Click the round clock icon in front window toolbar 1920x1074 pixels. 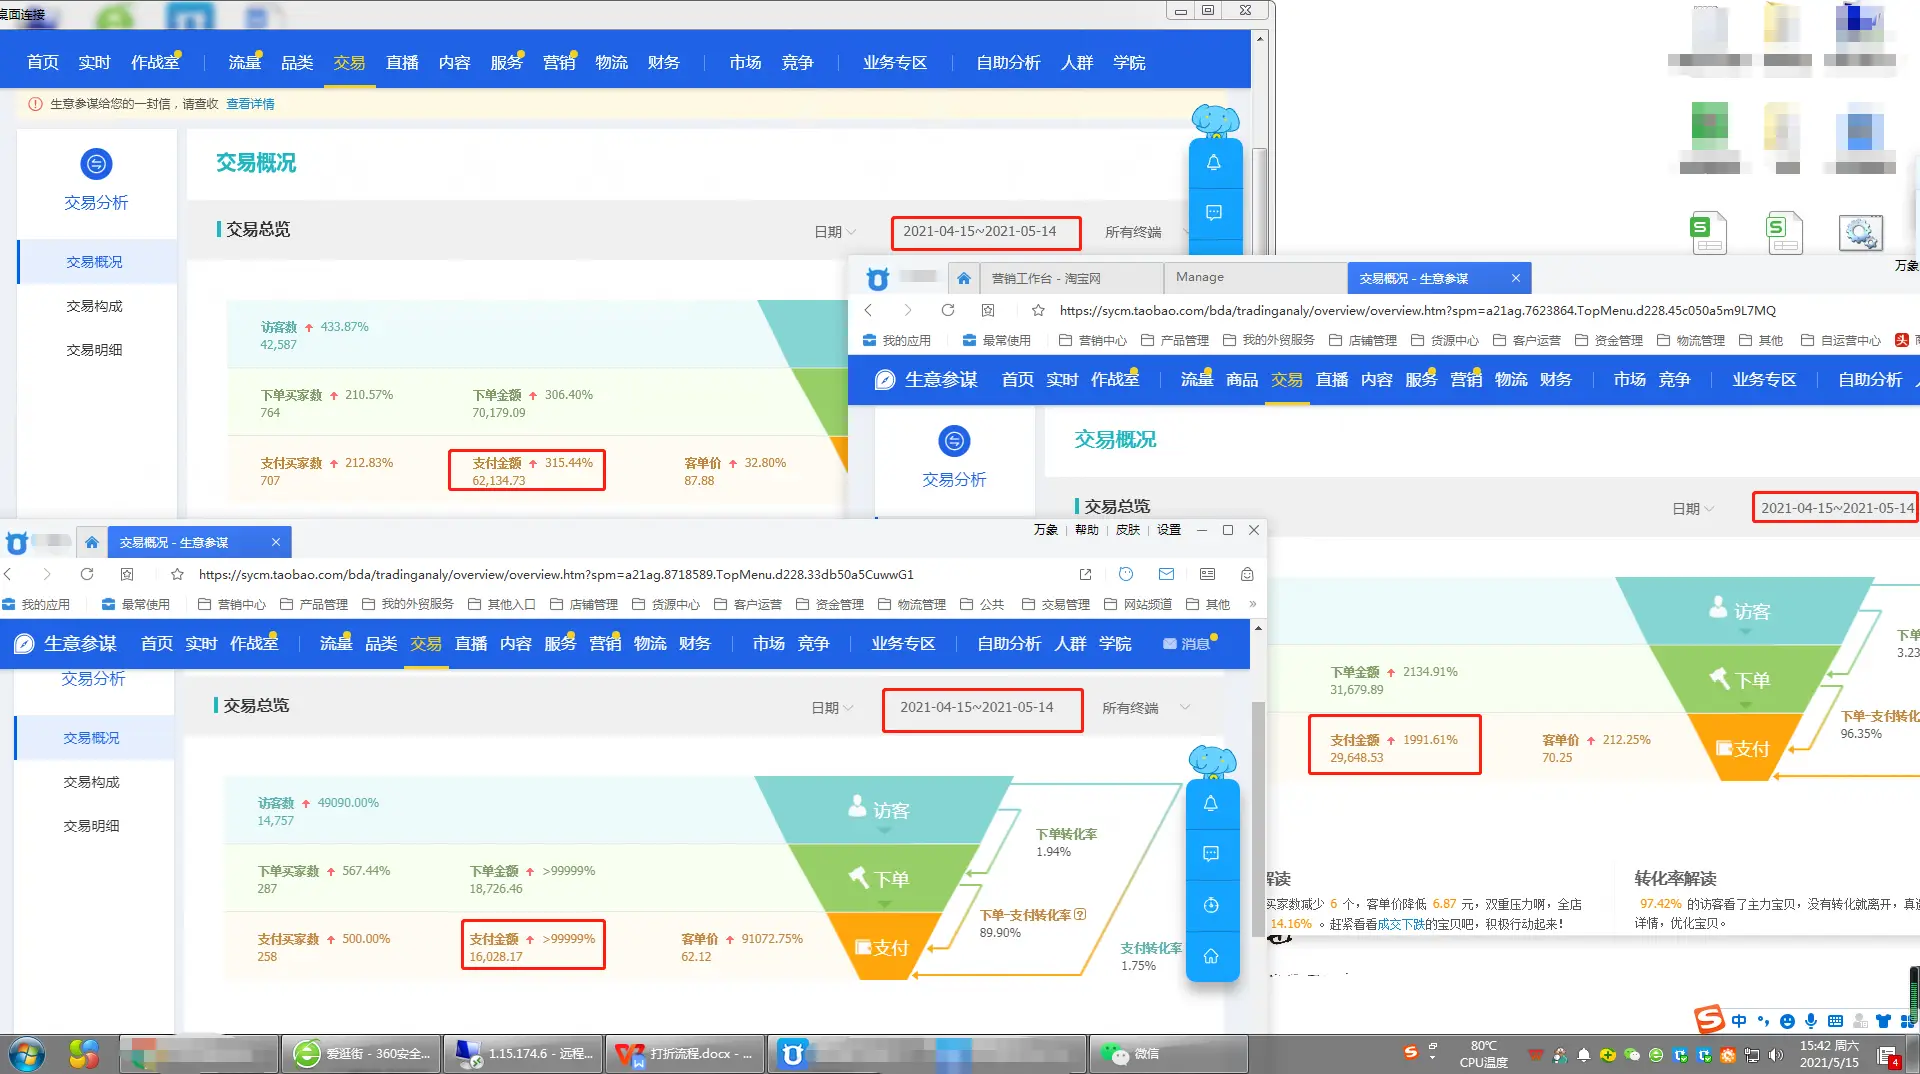coord(1126,574)
